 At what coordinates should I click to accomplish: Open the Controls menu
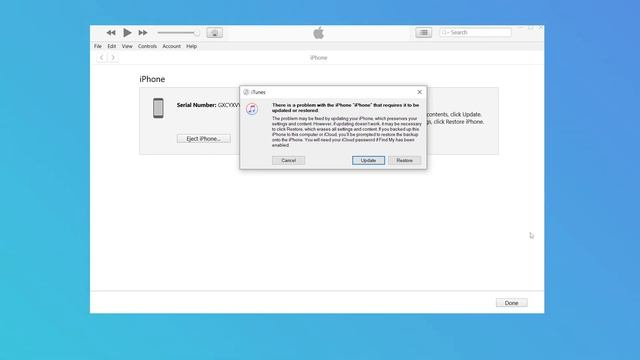pos(147,46)
